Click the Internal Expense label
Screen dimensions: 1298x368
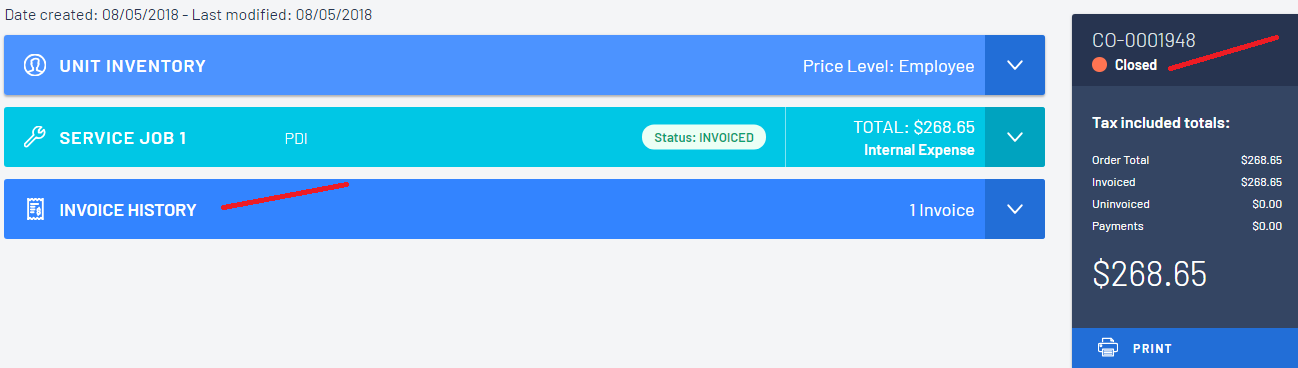pos(919,151)
